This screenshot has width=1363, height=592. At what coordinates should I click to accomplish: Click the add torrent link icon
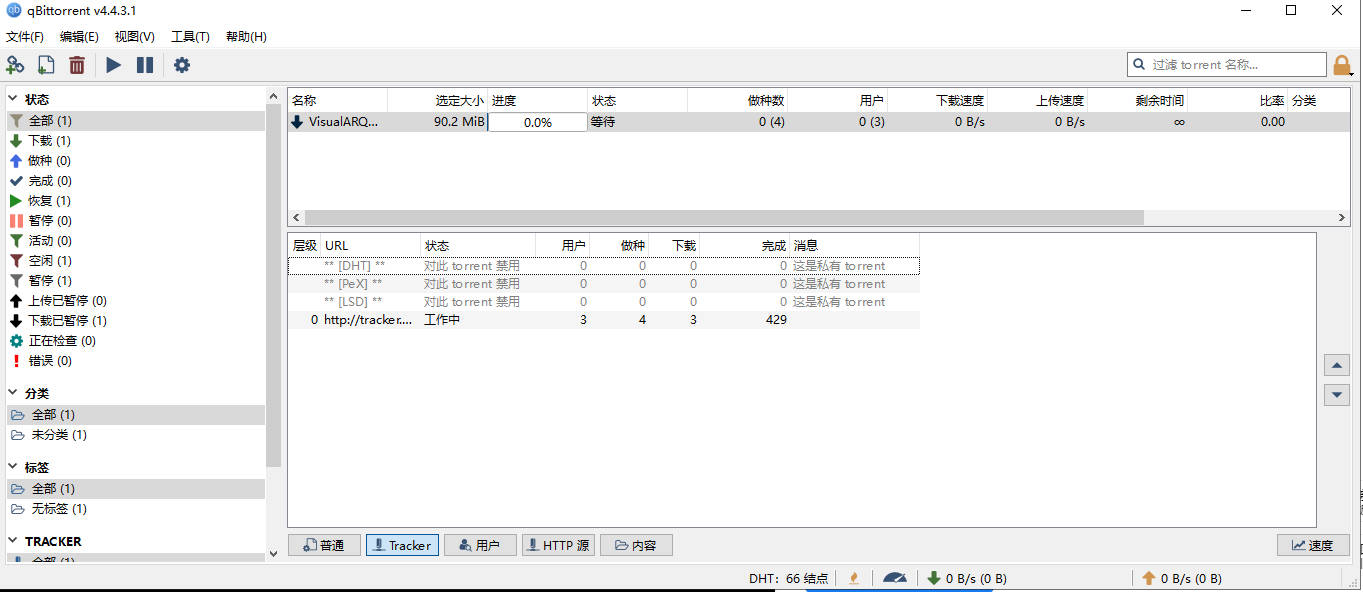(15, 65)
